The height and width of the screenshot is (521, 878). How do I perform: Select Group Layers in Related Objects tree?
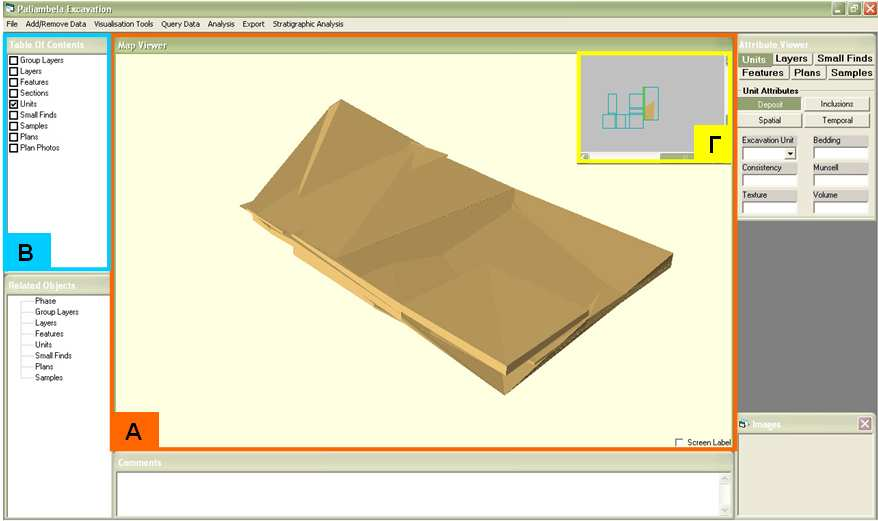[x=57, y=312]
